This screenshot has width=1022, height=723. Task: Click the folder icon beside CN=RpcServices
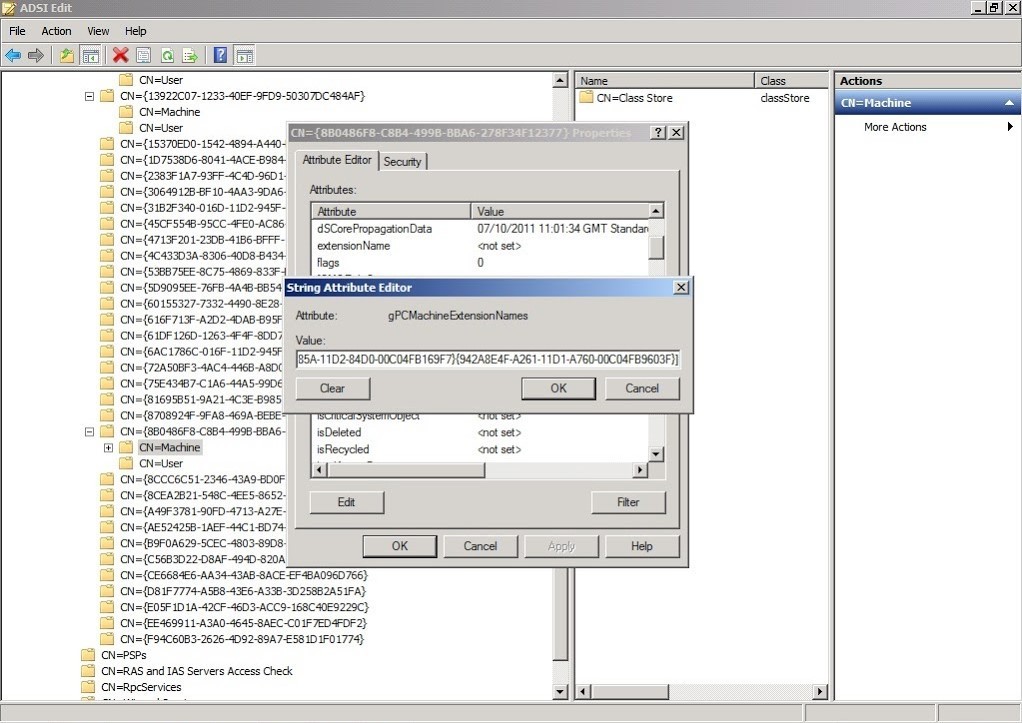[x=88, y=686]
